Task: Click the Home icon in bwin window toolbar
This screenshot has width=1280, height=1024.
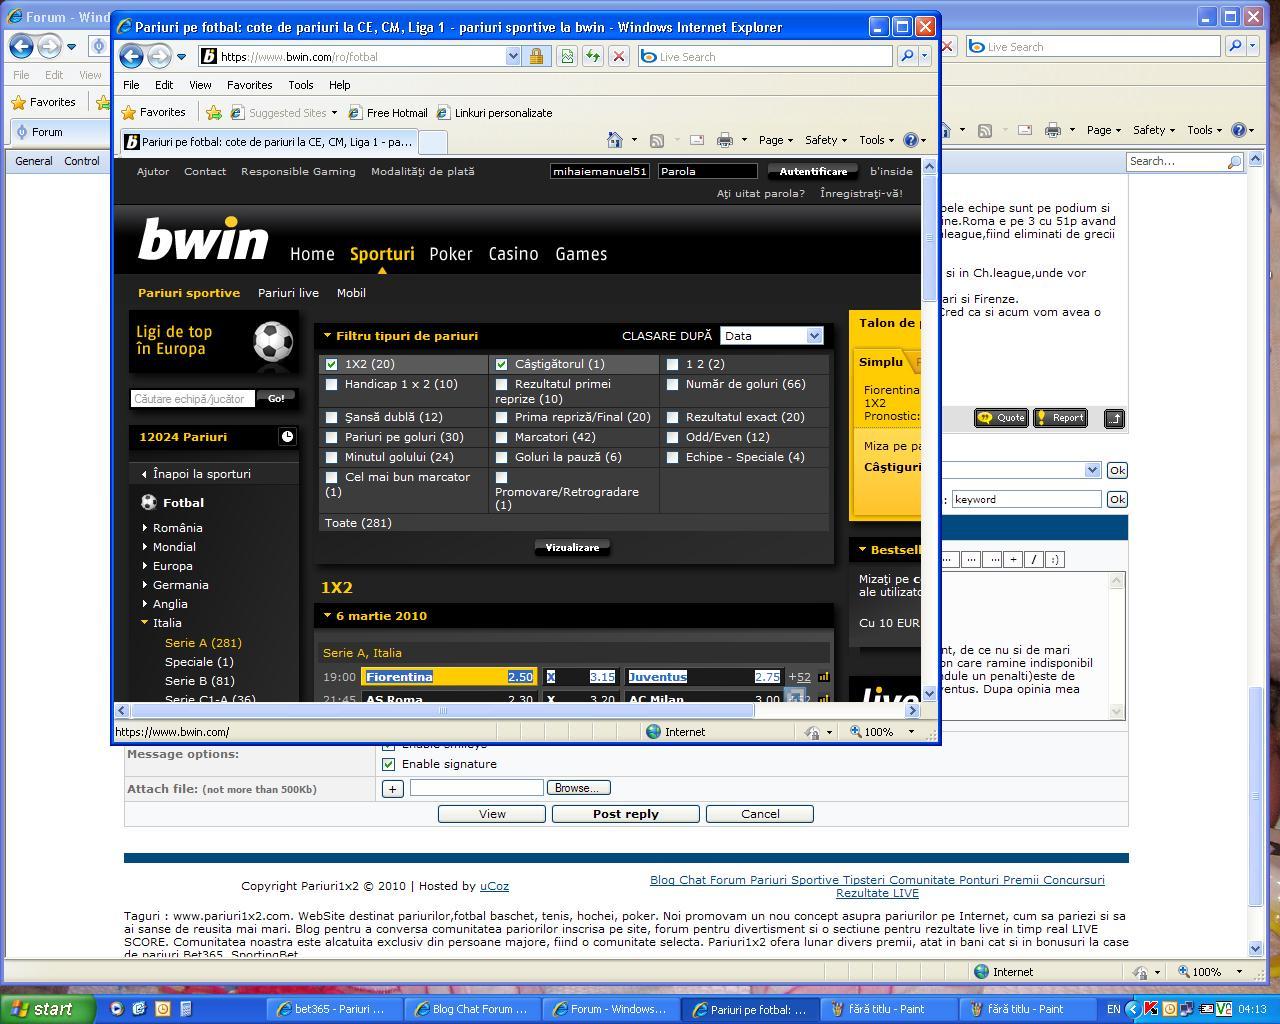Action: click(x=615, y=140)
